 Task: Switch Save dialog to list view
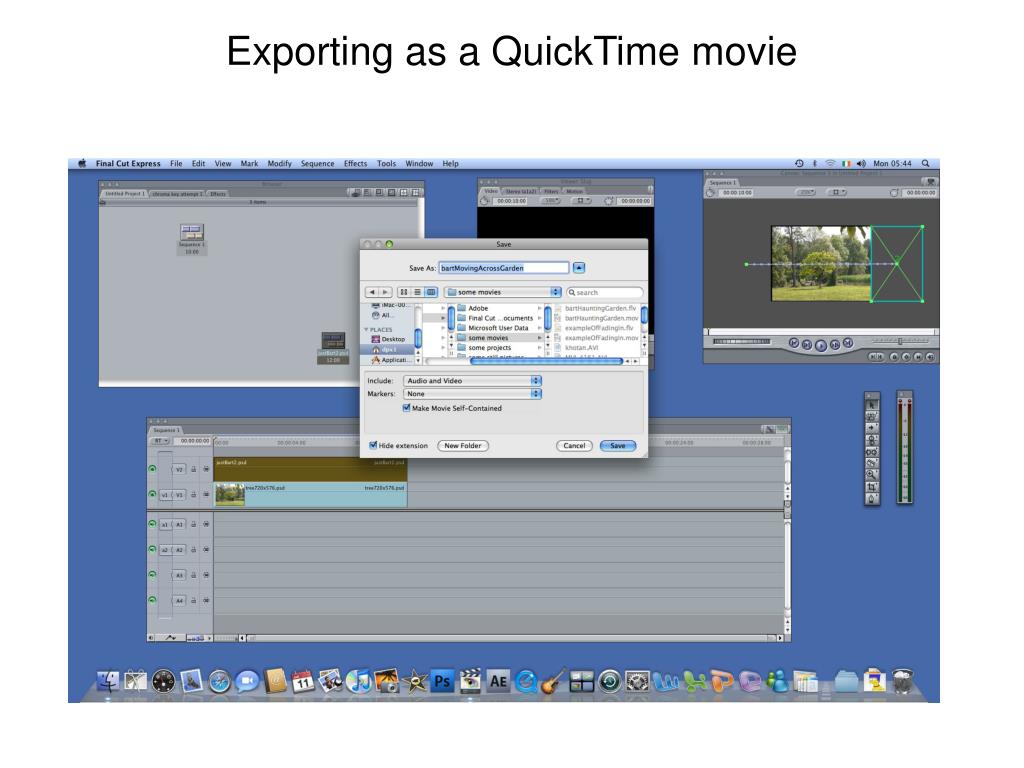click(417, 292)
